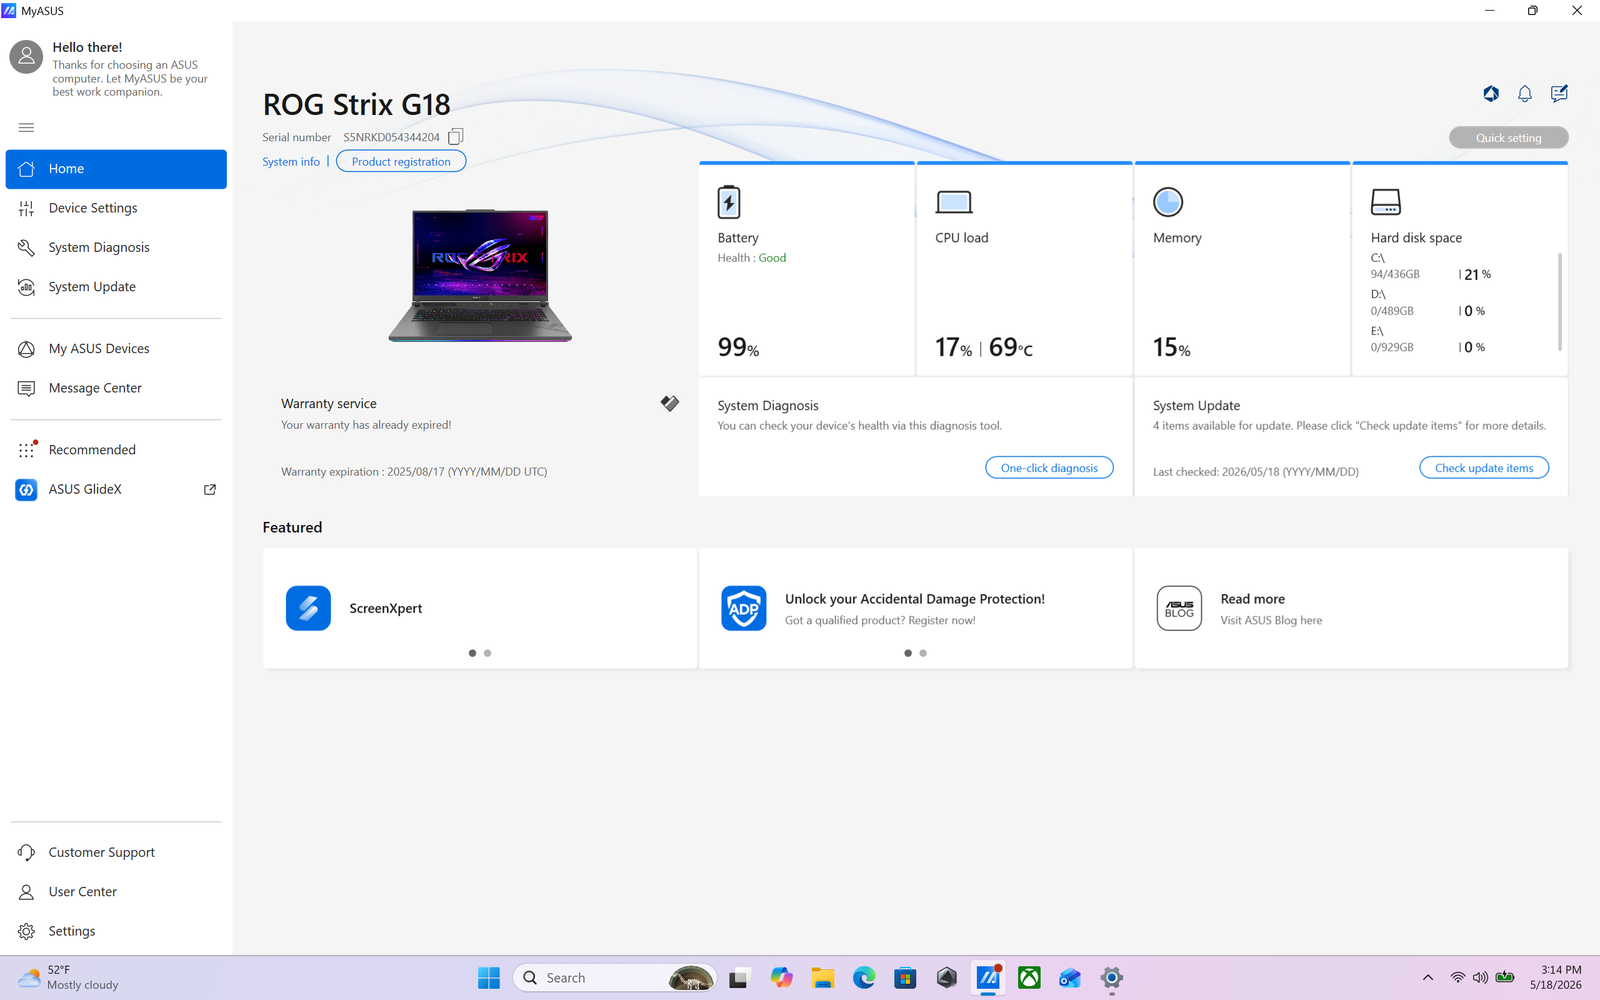
Task: Open Customer Support
Action: (x=116, y=852)
